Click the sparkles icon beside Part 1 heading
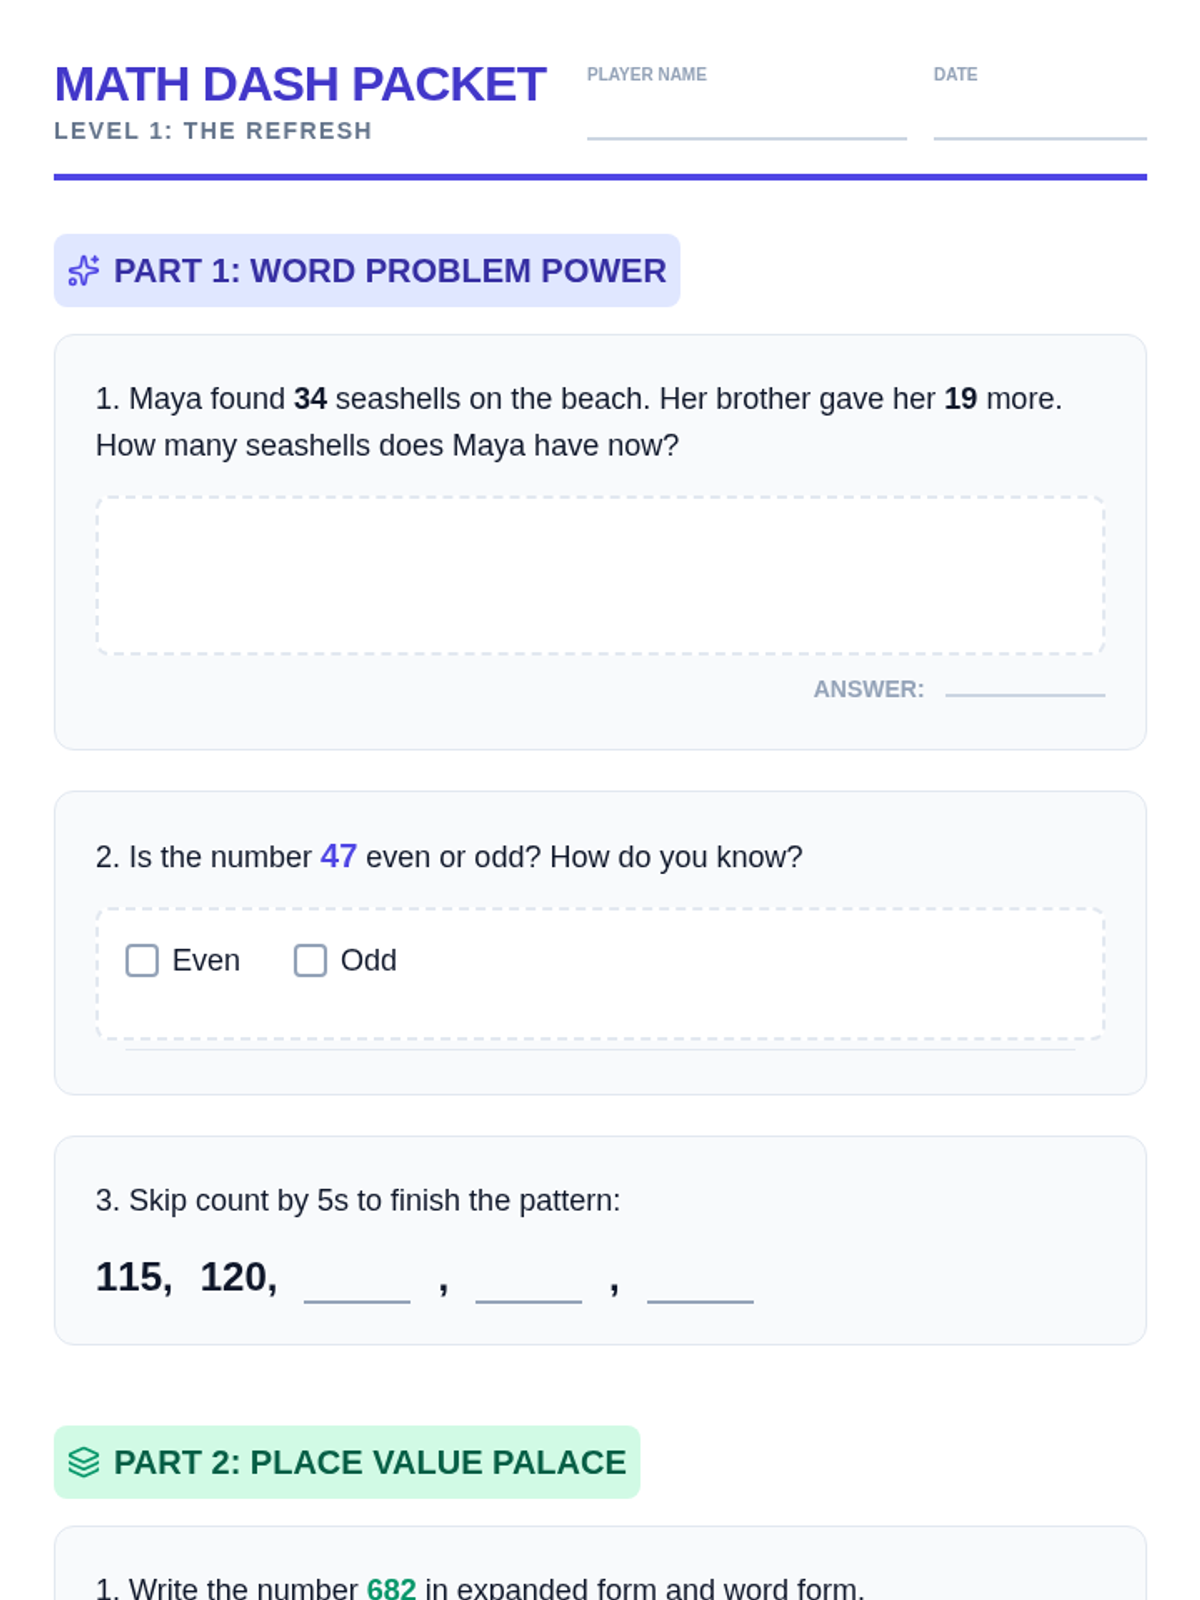The height and width of the screenshot is (1600, 1200). pos(84,271)
